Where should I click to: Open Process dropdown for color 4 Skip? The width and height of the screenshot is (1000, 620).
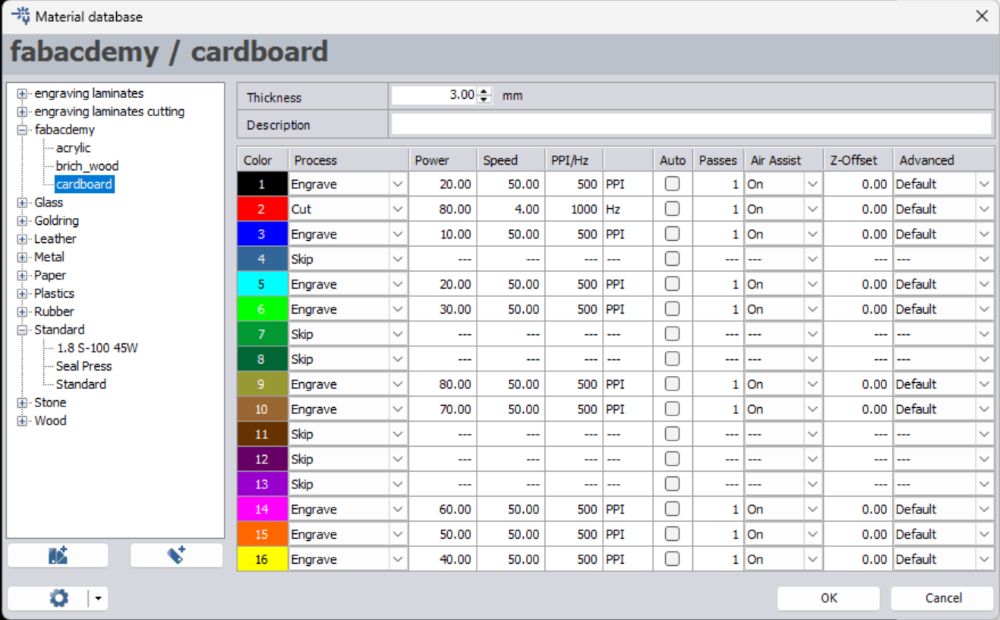click(x=397, y=259)
